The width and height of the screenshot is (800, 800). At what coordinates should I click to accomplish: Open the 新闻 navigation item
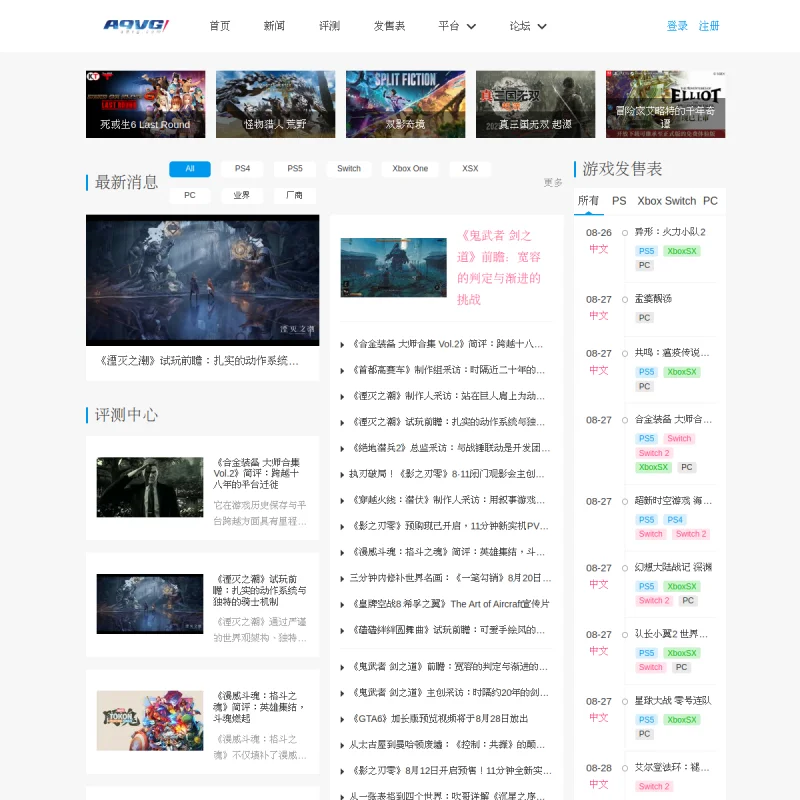[x=274, y=26]
